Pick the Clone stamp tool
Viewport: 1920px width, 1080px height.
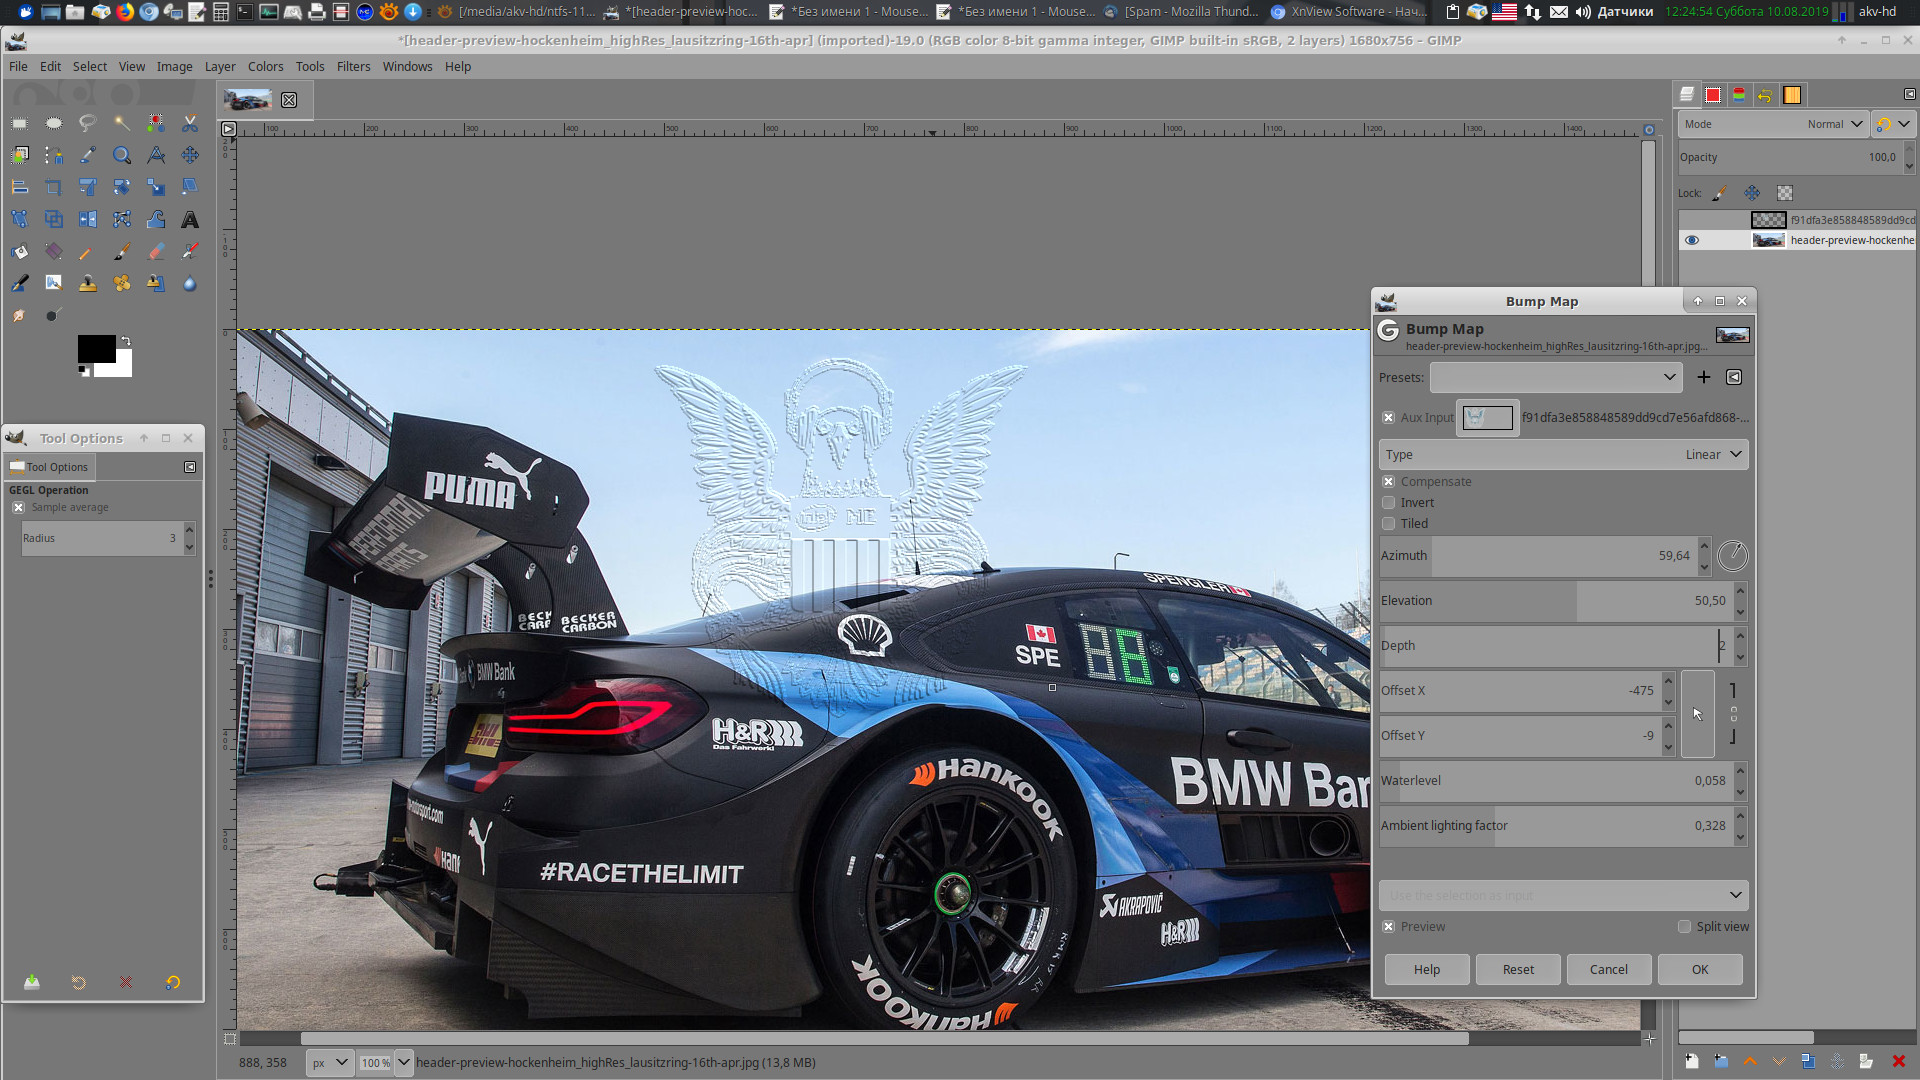coord(88,284)
